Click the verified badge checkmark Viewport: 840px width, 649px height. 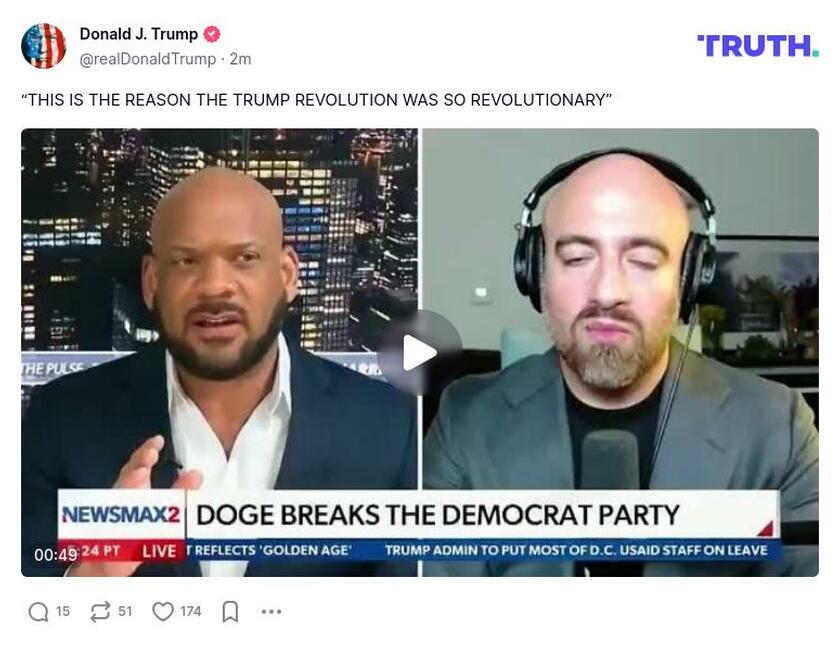pos(212,34)
